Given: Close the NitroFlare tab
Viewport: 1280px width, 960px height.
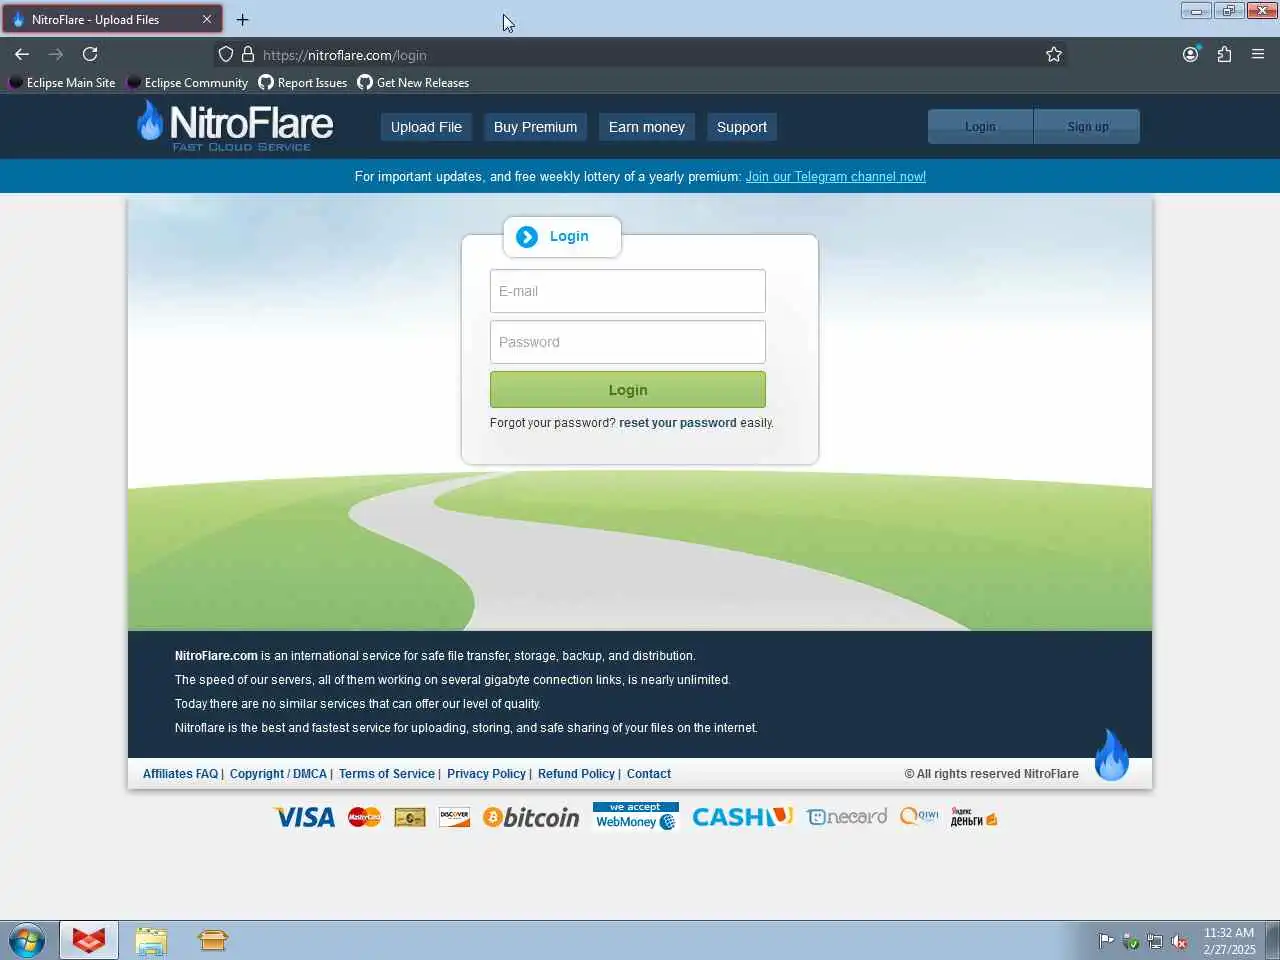Looking at the screenshot, I should click(x=207, y=19).
